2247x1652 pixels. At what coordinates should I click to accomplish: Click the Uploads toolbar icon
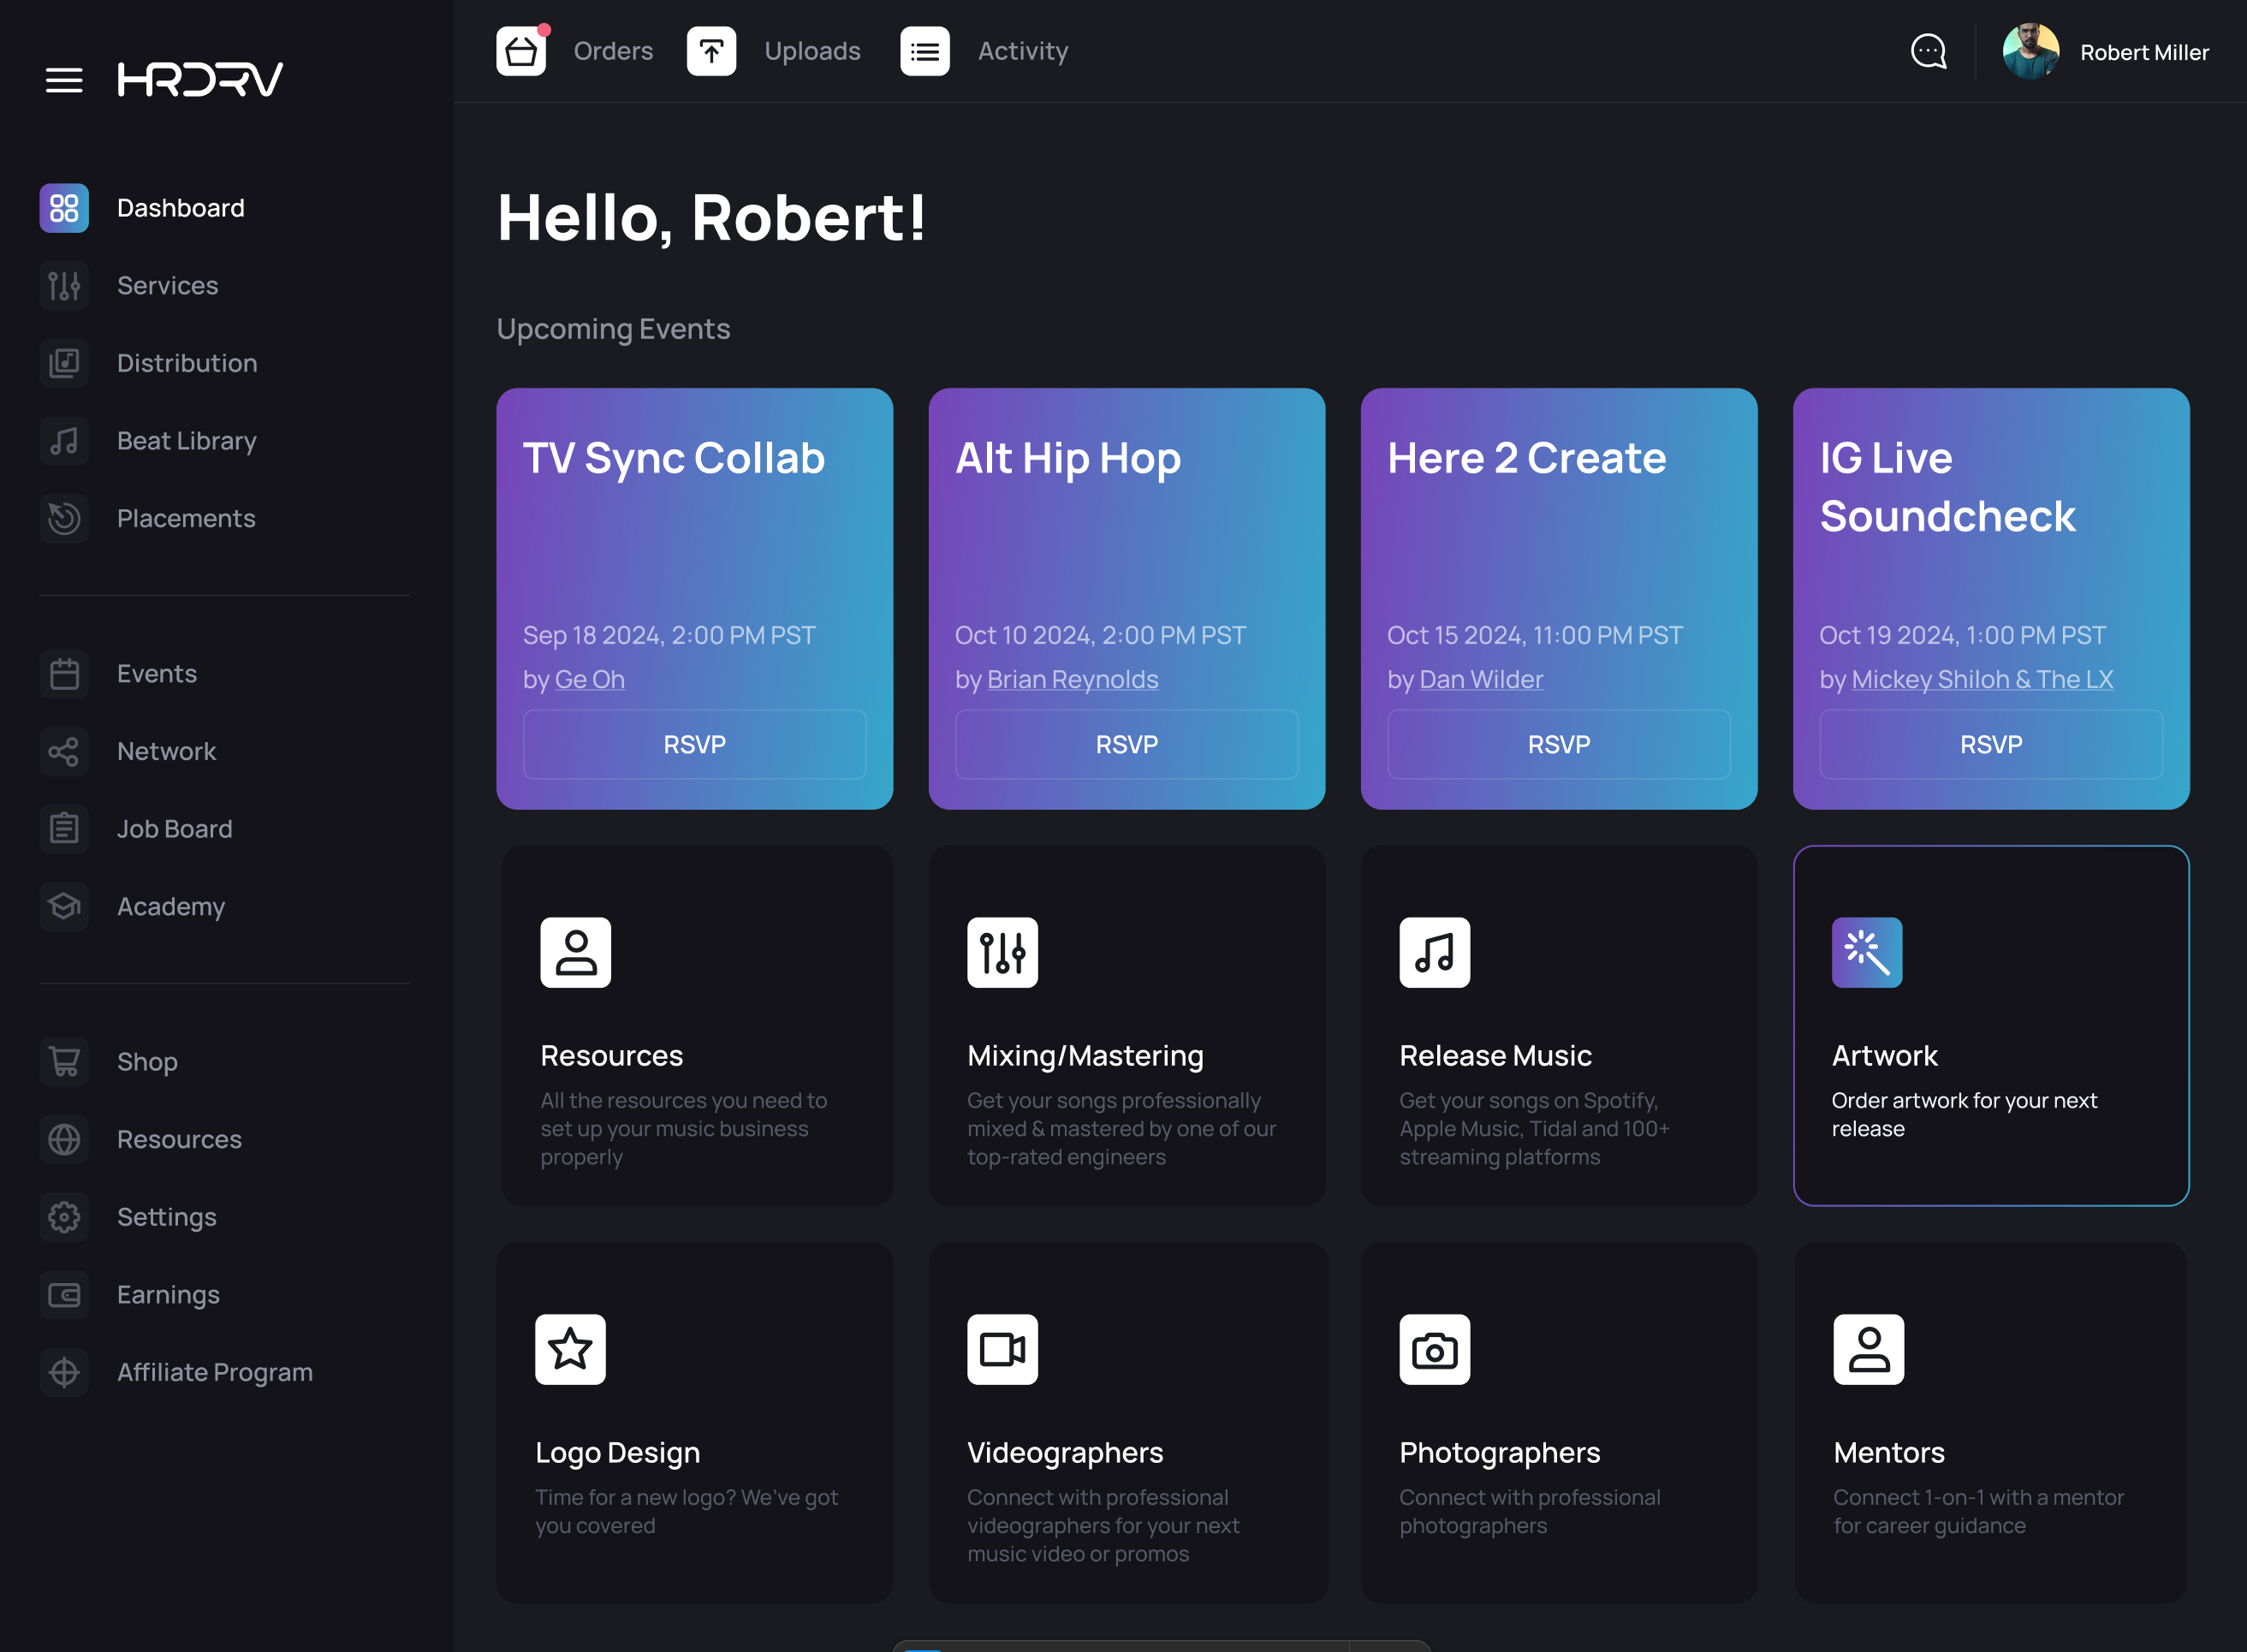(x=714, y=51)
